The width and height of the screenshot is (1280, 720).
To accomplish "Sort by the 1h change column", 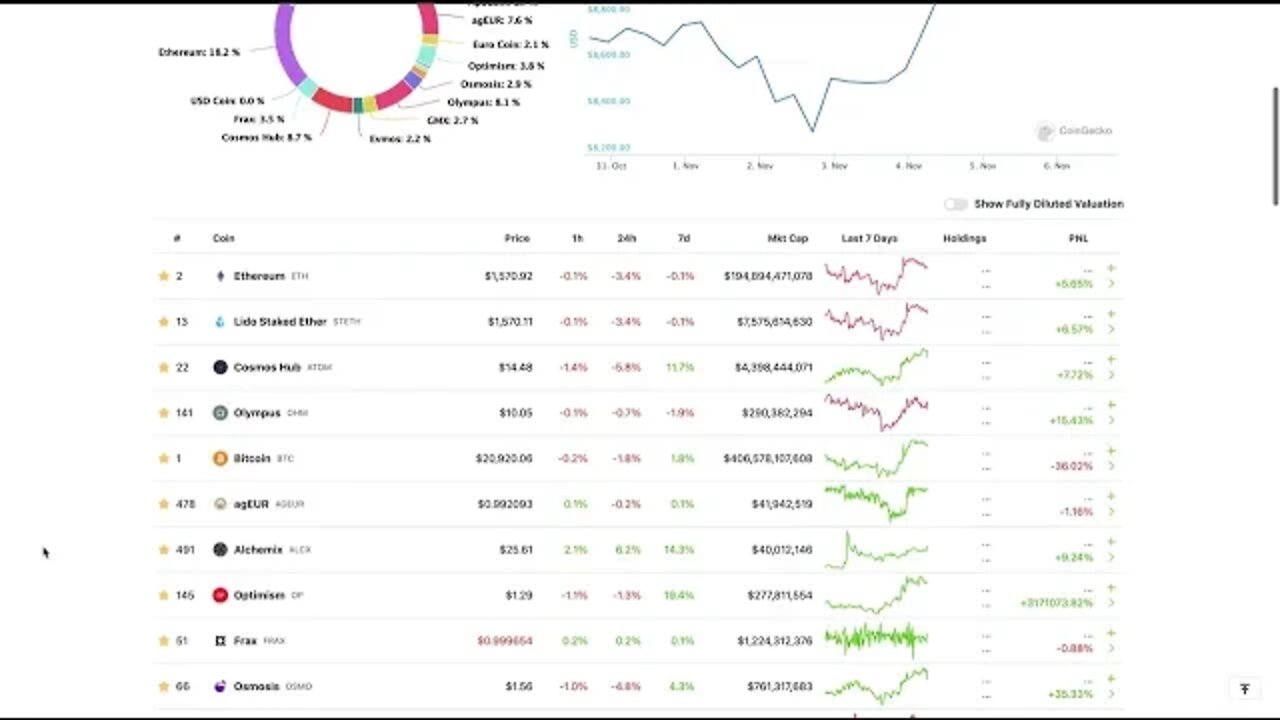I will pos(577,239).
